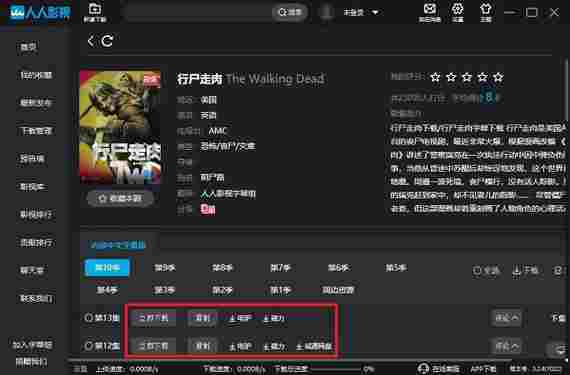Click the 电驴 link for 第13集

pyautogui.click(x=240, y=319)
